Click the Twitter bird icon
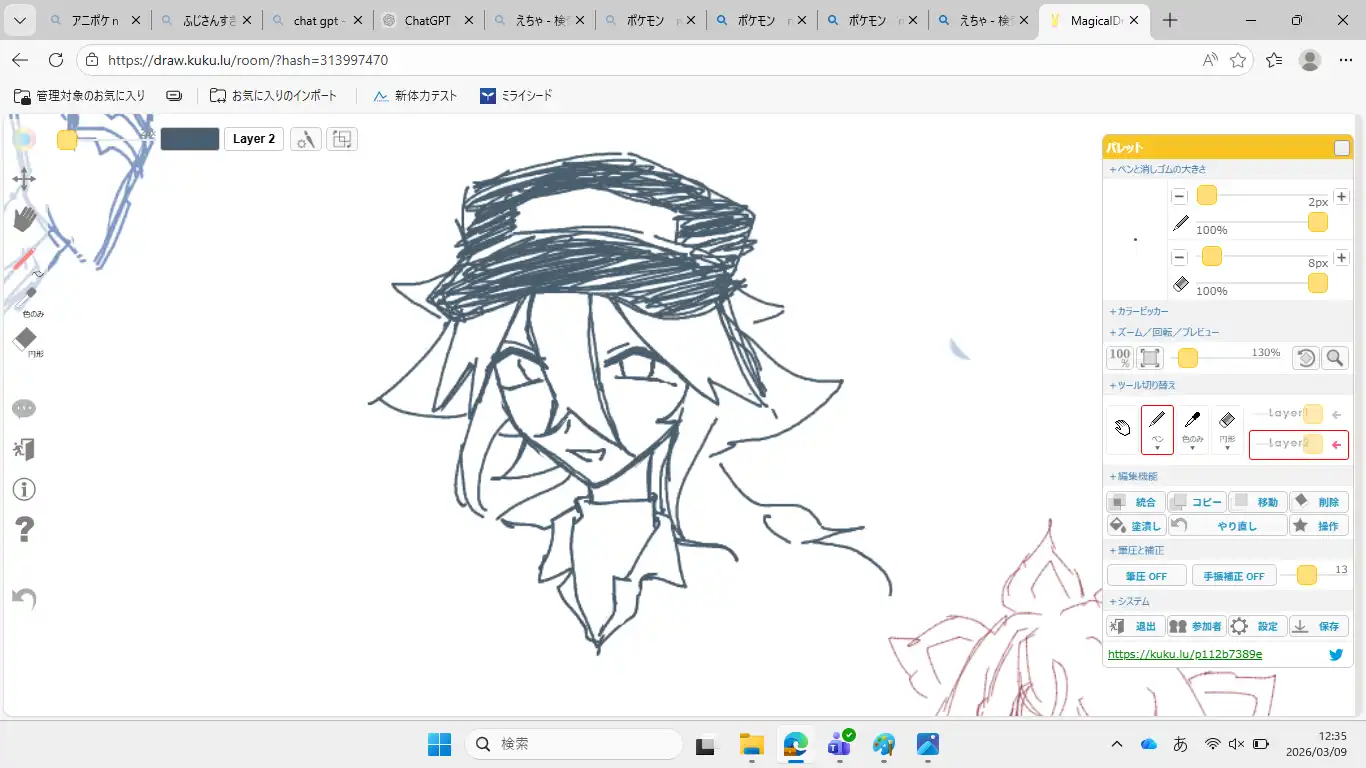1366x768 pixels. [x=1336, y=655]
